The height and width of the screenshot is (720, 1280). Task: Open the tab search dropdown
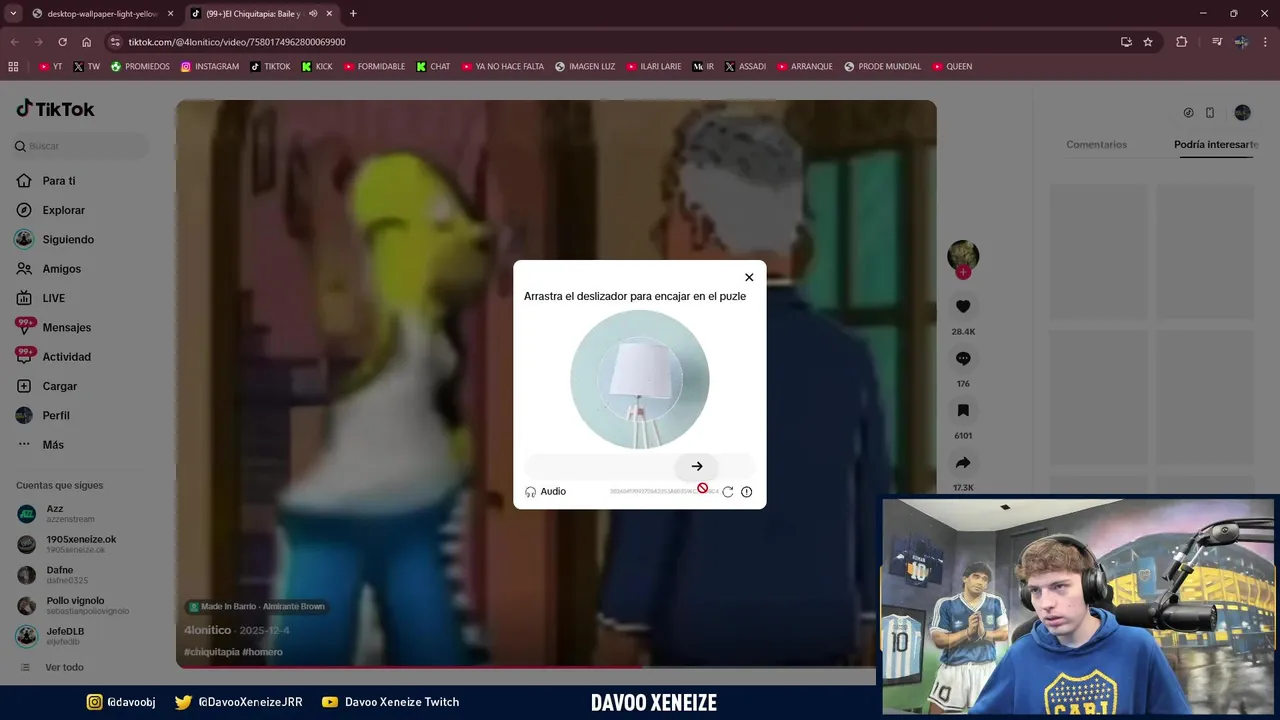(x=13, y=14)
